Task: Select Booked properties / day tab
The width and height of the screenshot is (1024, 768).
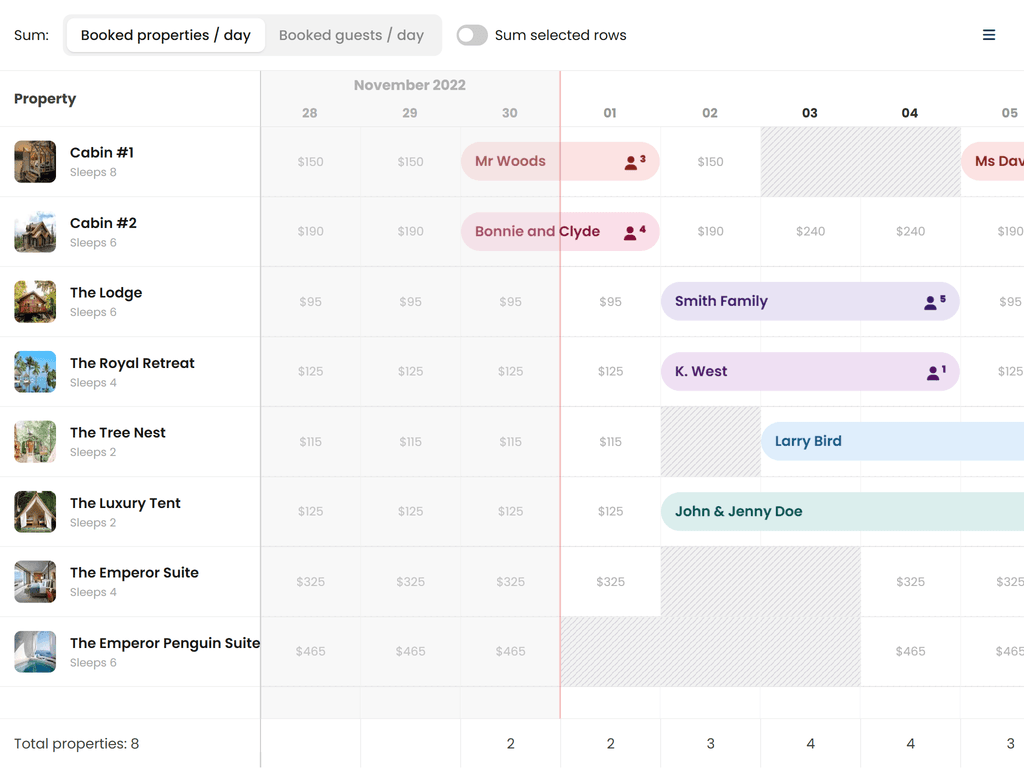Action: click(x=166, y=35)
